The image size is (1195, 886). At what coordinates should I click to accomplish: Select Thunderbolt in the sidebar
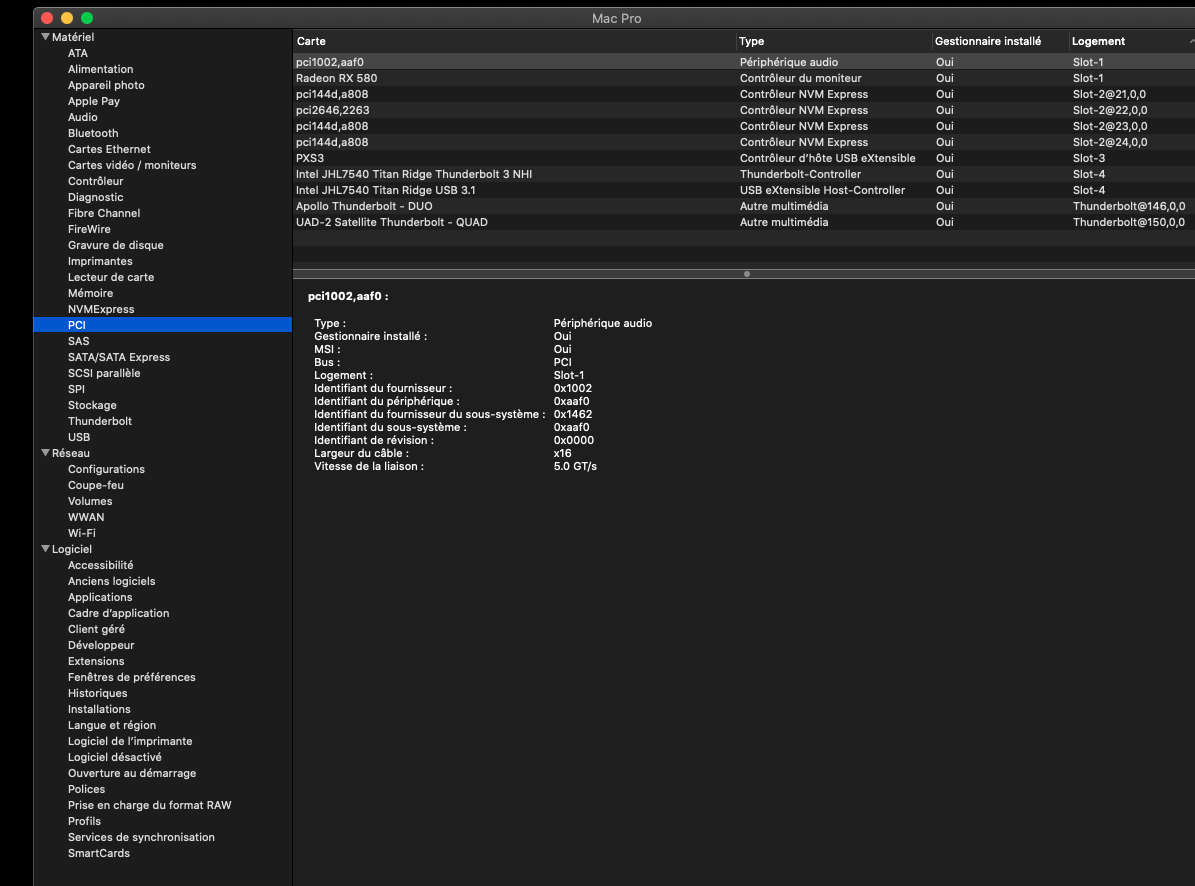[100, 421]
